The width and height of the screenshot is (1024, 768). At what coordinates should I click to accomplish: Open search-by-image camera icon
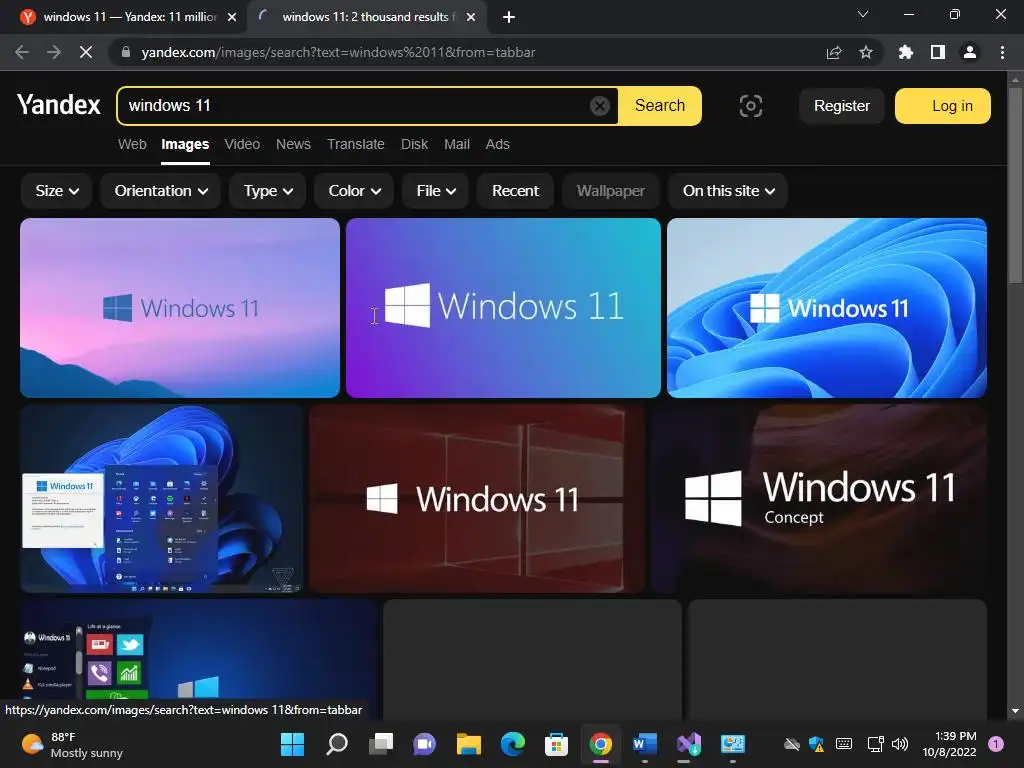click(x=750, y=106)
